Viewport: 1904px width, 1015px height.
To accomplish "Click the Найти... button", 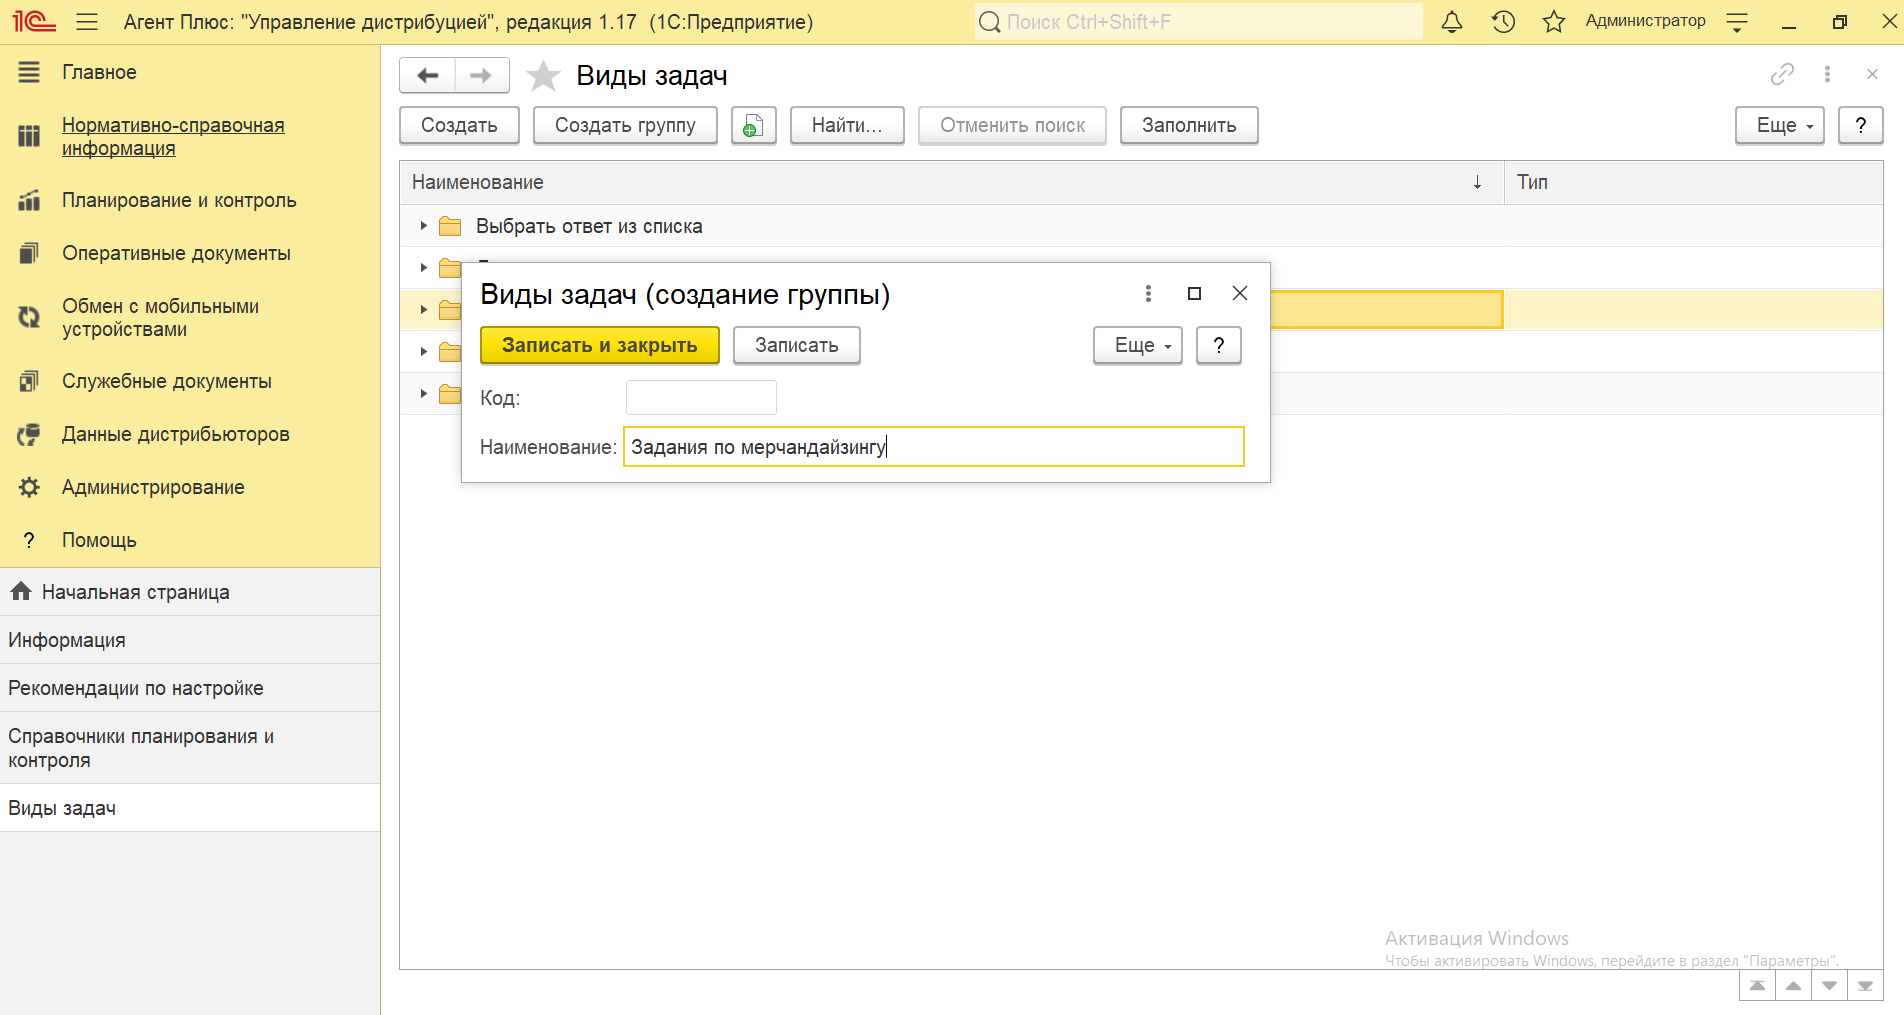I will pos(847,126).
